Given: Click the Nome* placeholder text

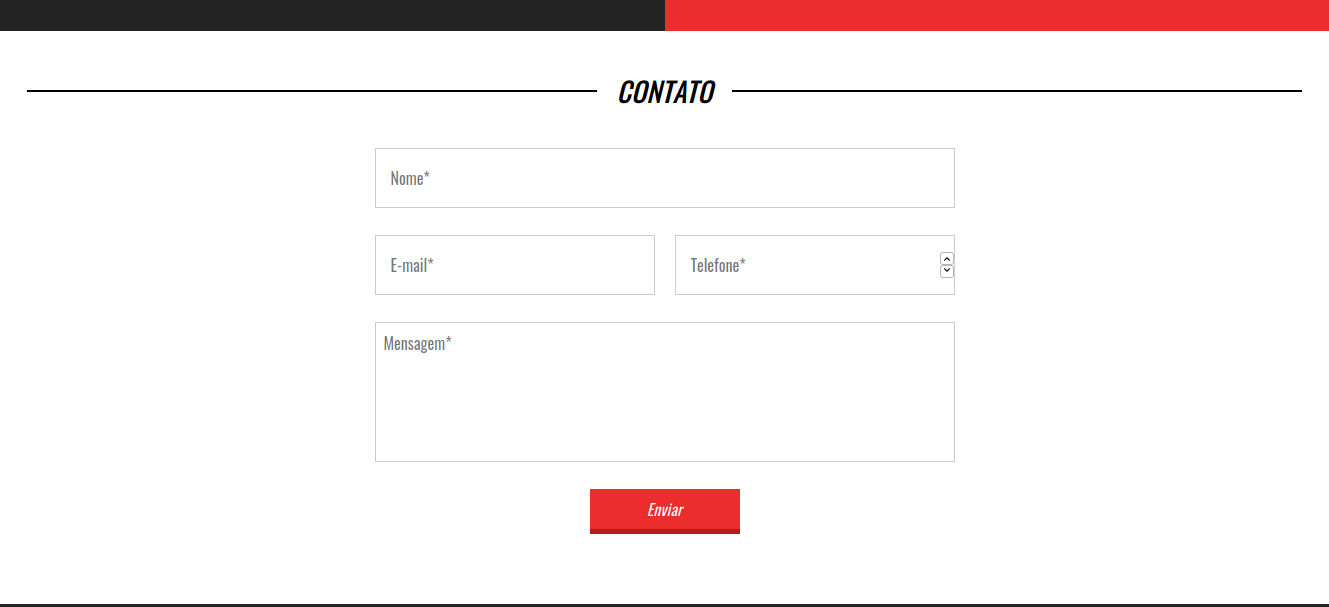Looking at the screenshot, I should coord(410,178).
